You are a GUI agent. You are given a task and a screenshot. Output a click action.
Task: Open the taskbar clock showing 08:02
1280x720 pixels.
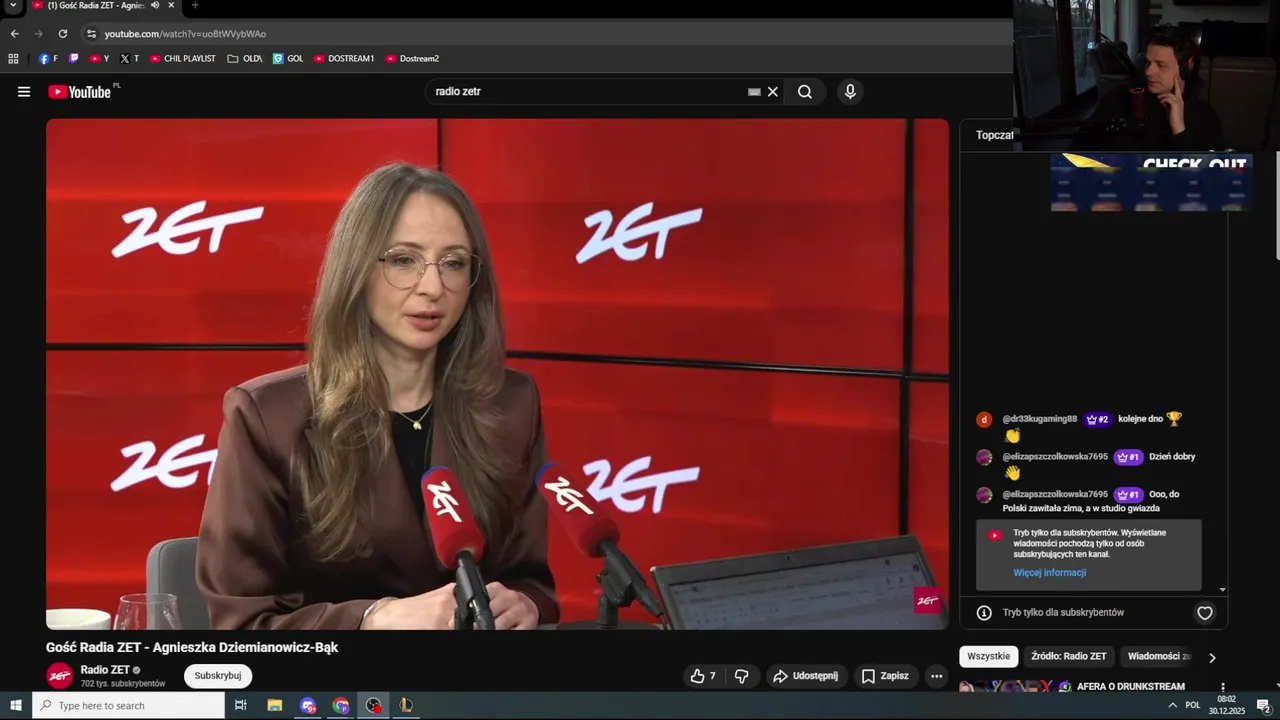[1227, 705]
